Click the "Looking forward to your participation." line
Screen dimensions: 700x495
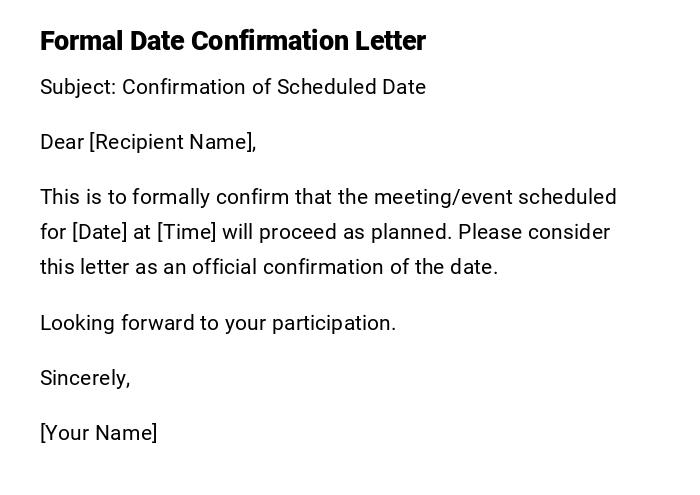pyautogui.click(x=218, y=323)
